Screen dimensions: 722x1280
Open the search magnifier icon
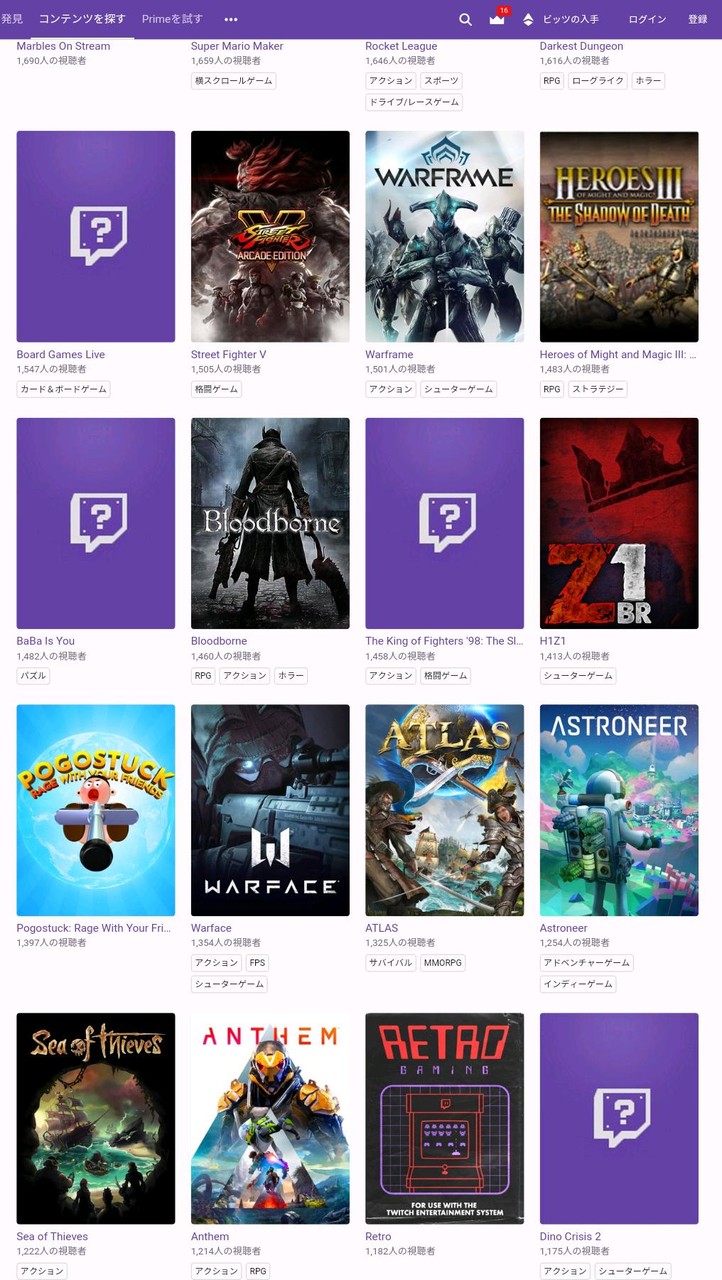click(465, 19)
